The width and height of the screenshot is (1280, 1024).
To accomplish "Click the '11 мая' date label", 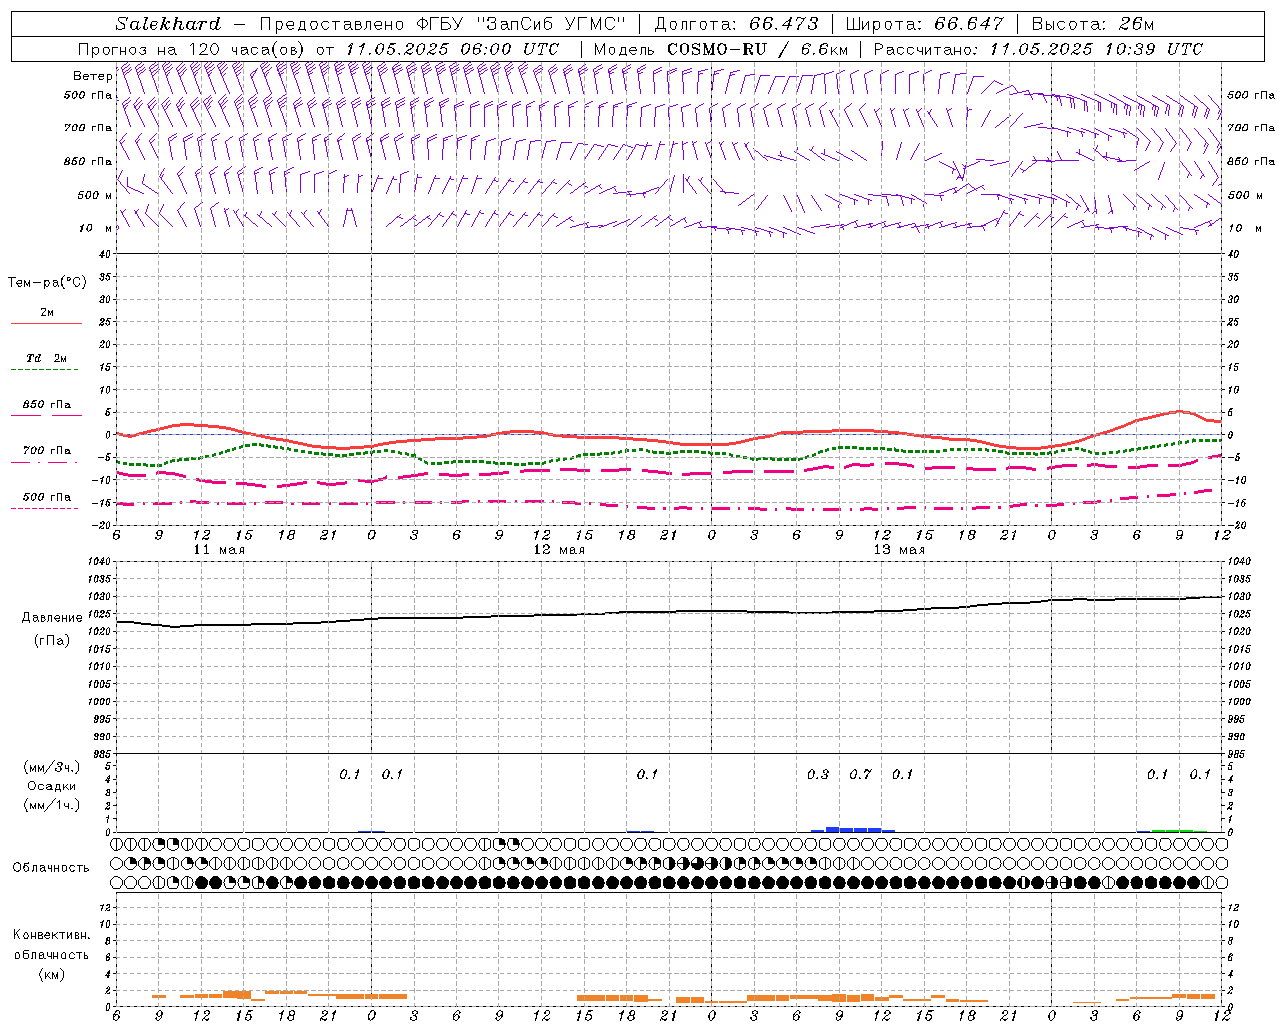I will [219, 550].
